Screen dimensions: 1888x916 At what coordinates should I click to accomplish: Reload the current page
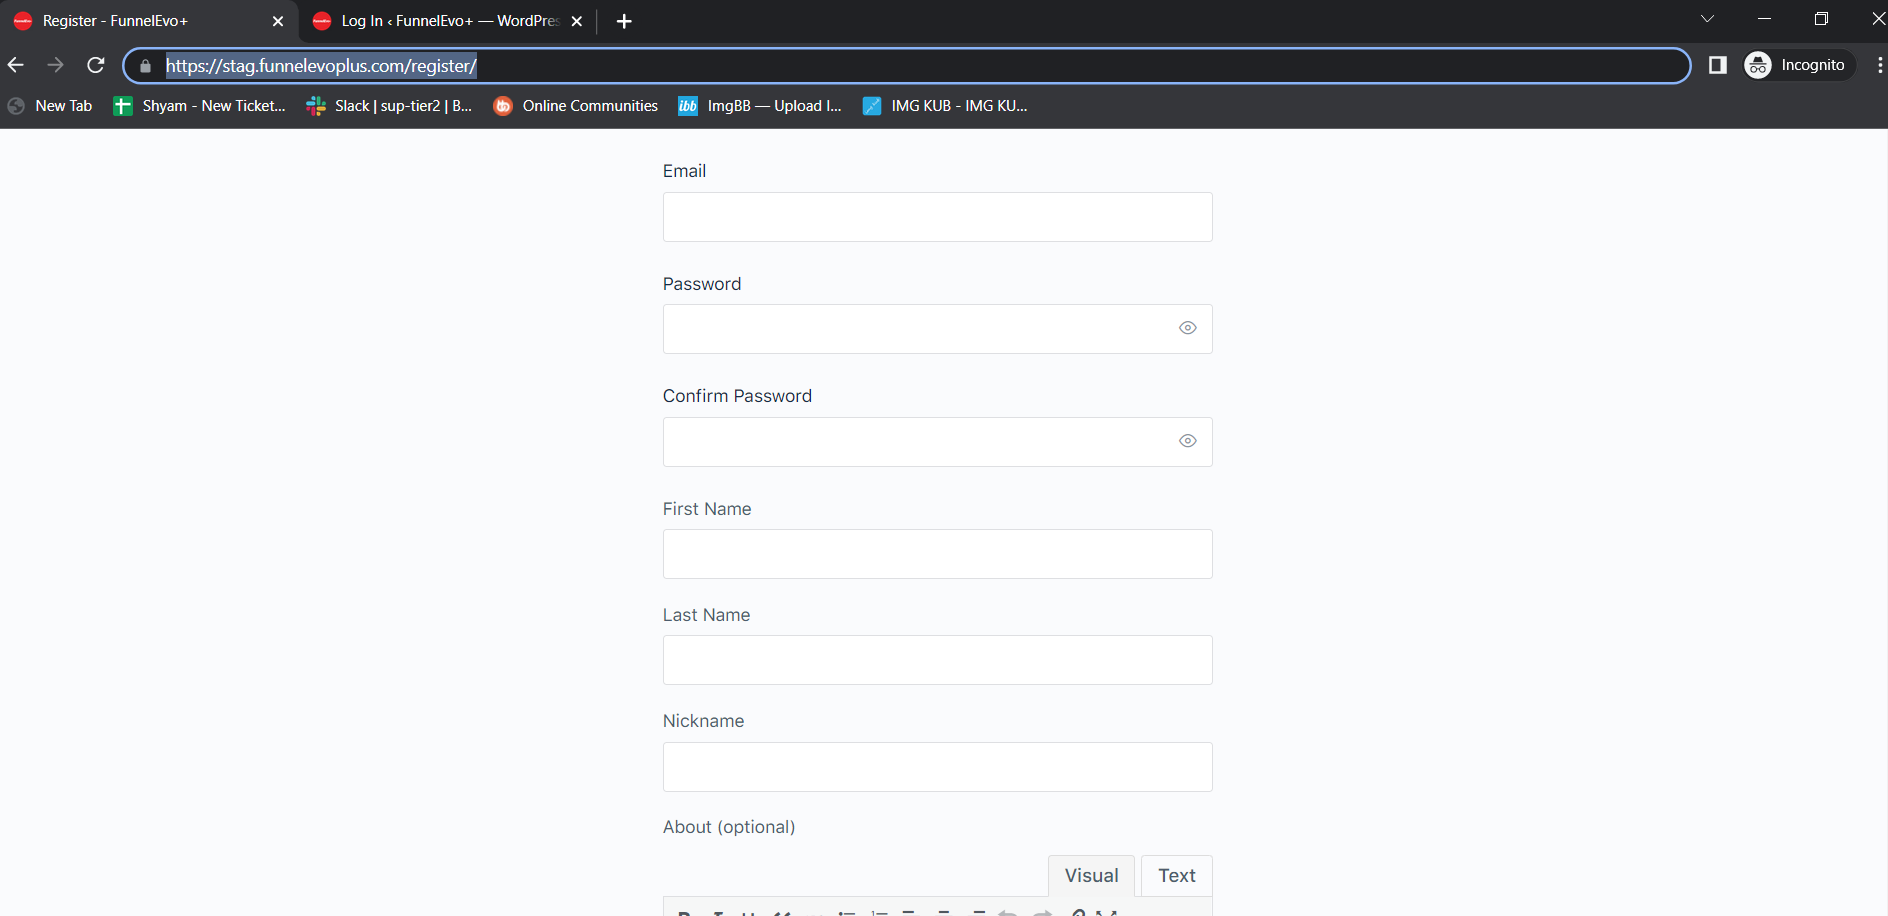click(x=96, y=65)
